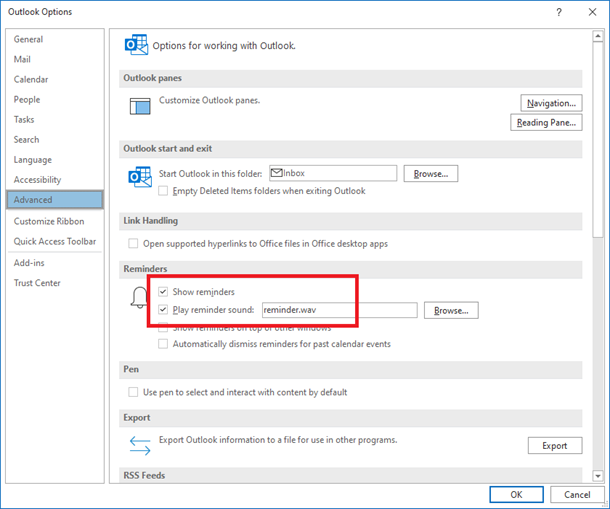The image size is (610, 509).
Task: Click the Export button
Action: click(x=555, y=446)
